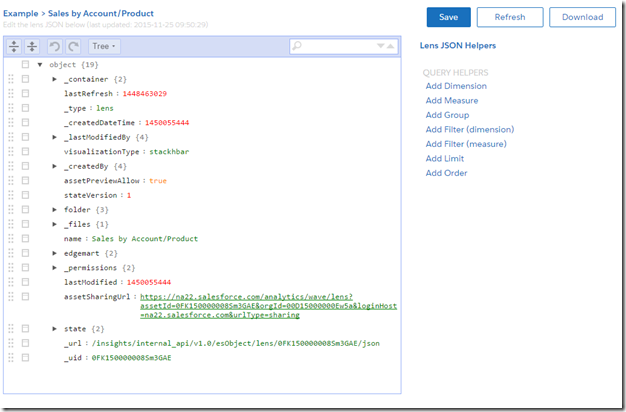Viewport: 626px width, 412px height.
Task: Click the Add Limit helper
Action: [x=445, y=158]
